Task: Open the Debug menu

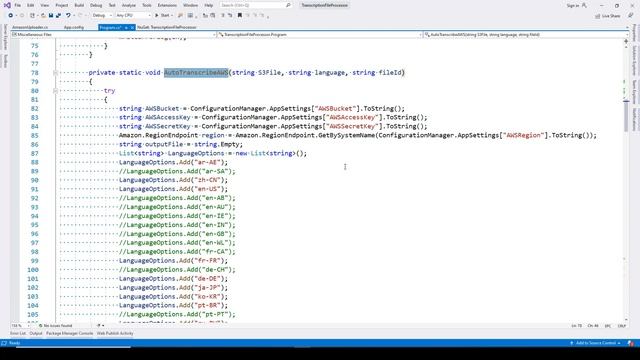Action: pos(96,5)
